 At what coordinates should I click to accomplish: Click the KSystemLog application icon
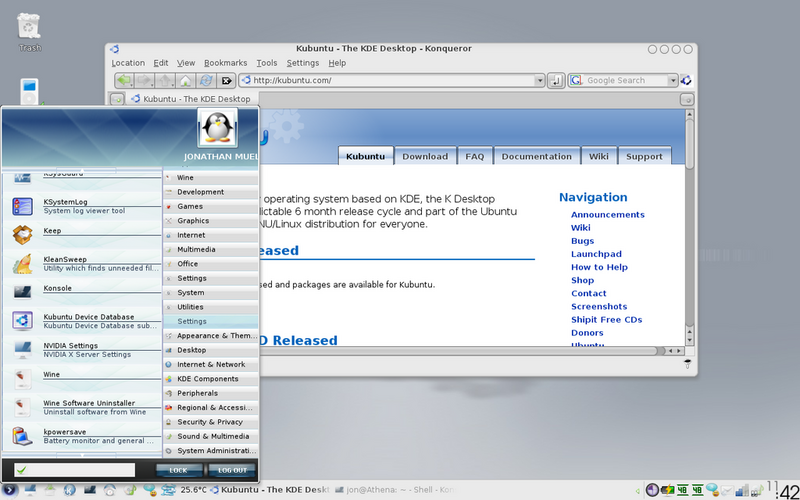(22, 206)
